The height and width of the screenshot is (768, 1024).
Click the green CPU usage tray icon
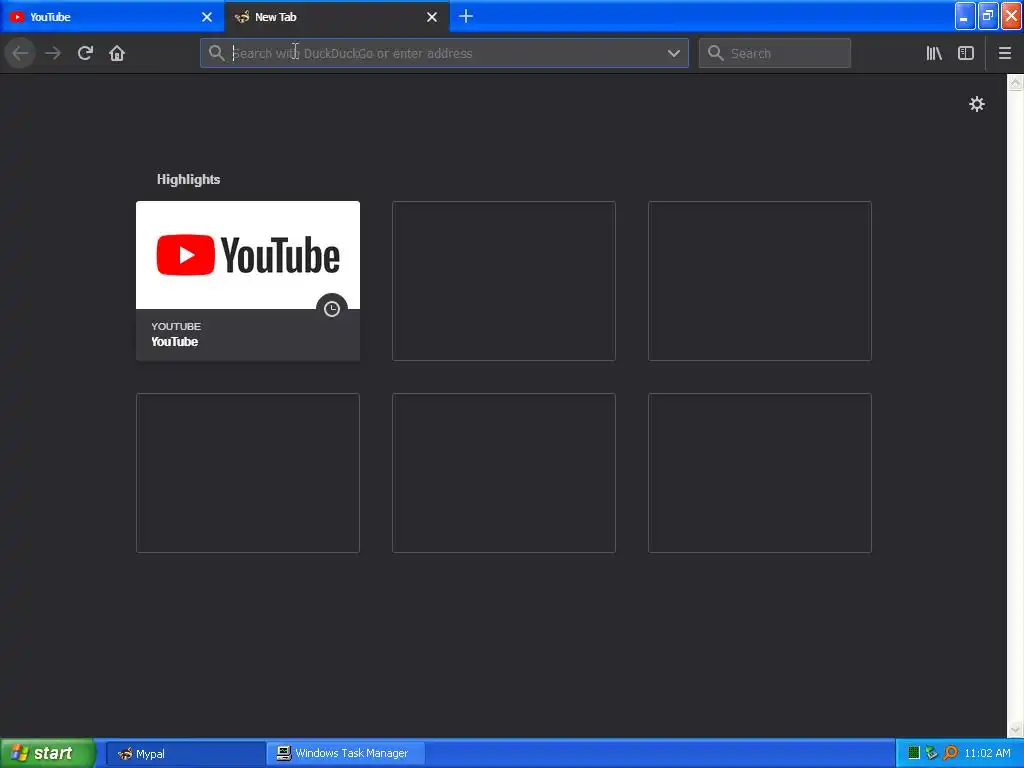[x=914, y=753]
